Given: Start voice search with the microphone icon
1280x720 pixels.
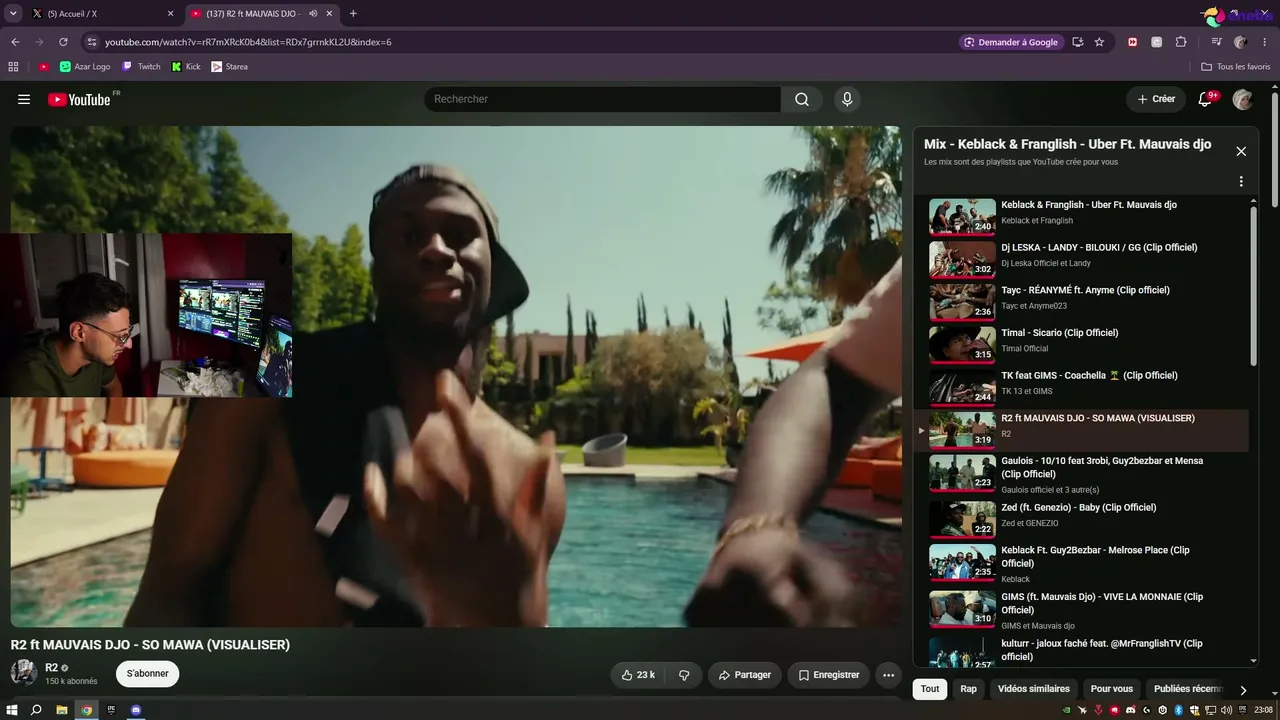Looking at the screenshot, I should point(847,99).
